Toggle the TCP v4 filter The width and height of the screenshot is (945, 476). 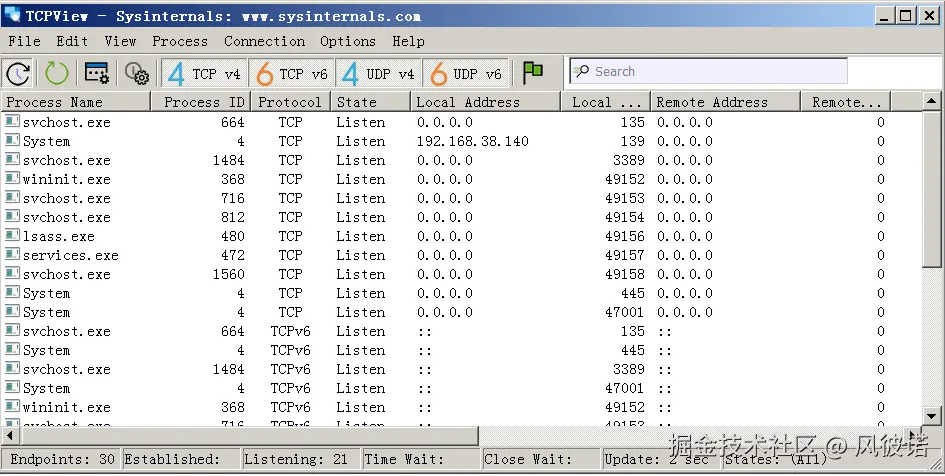point(205,74)
